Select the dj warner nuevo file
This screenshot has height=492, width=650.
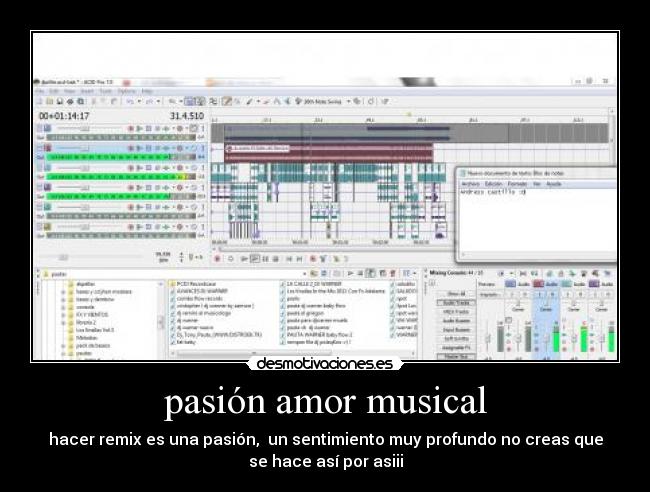[195, 327]
